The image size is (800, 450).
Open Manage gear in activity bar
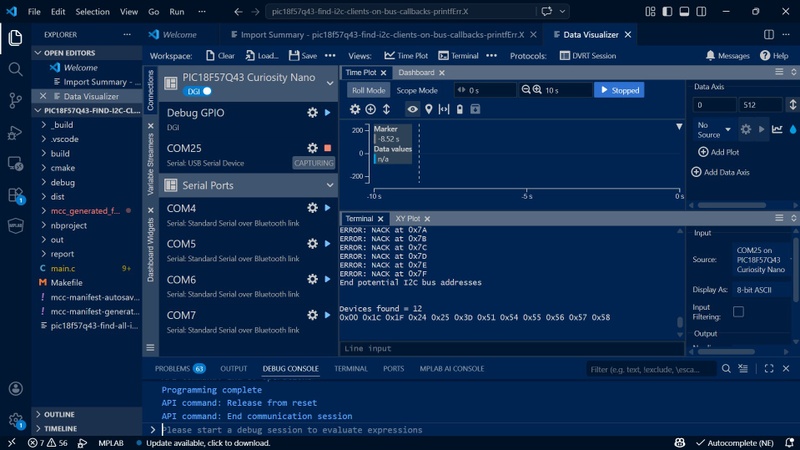point(15,420)
